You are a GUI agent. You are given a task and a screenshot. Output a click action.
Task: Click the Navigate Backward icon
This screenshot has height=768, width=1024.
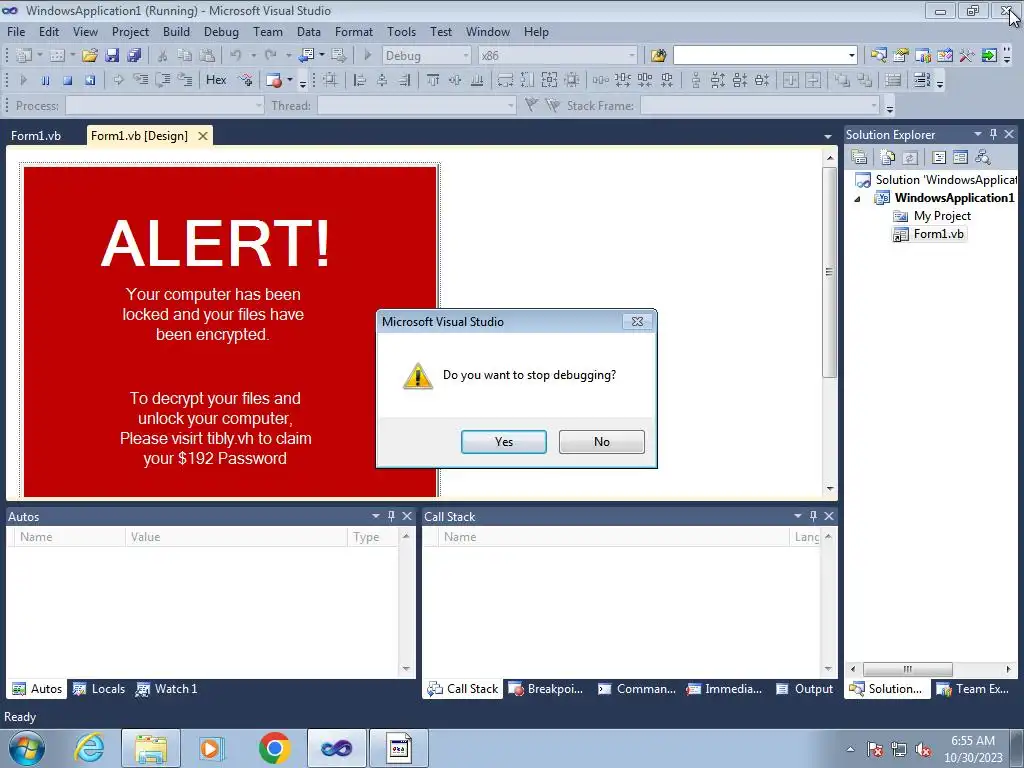306,56
